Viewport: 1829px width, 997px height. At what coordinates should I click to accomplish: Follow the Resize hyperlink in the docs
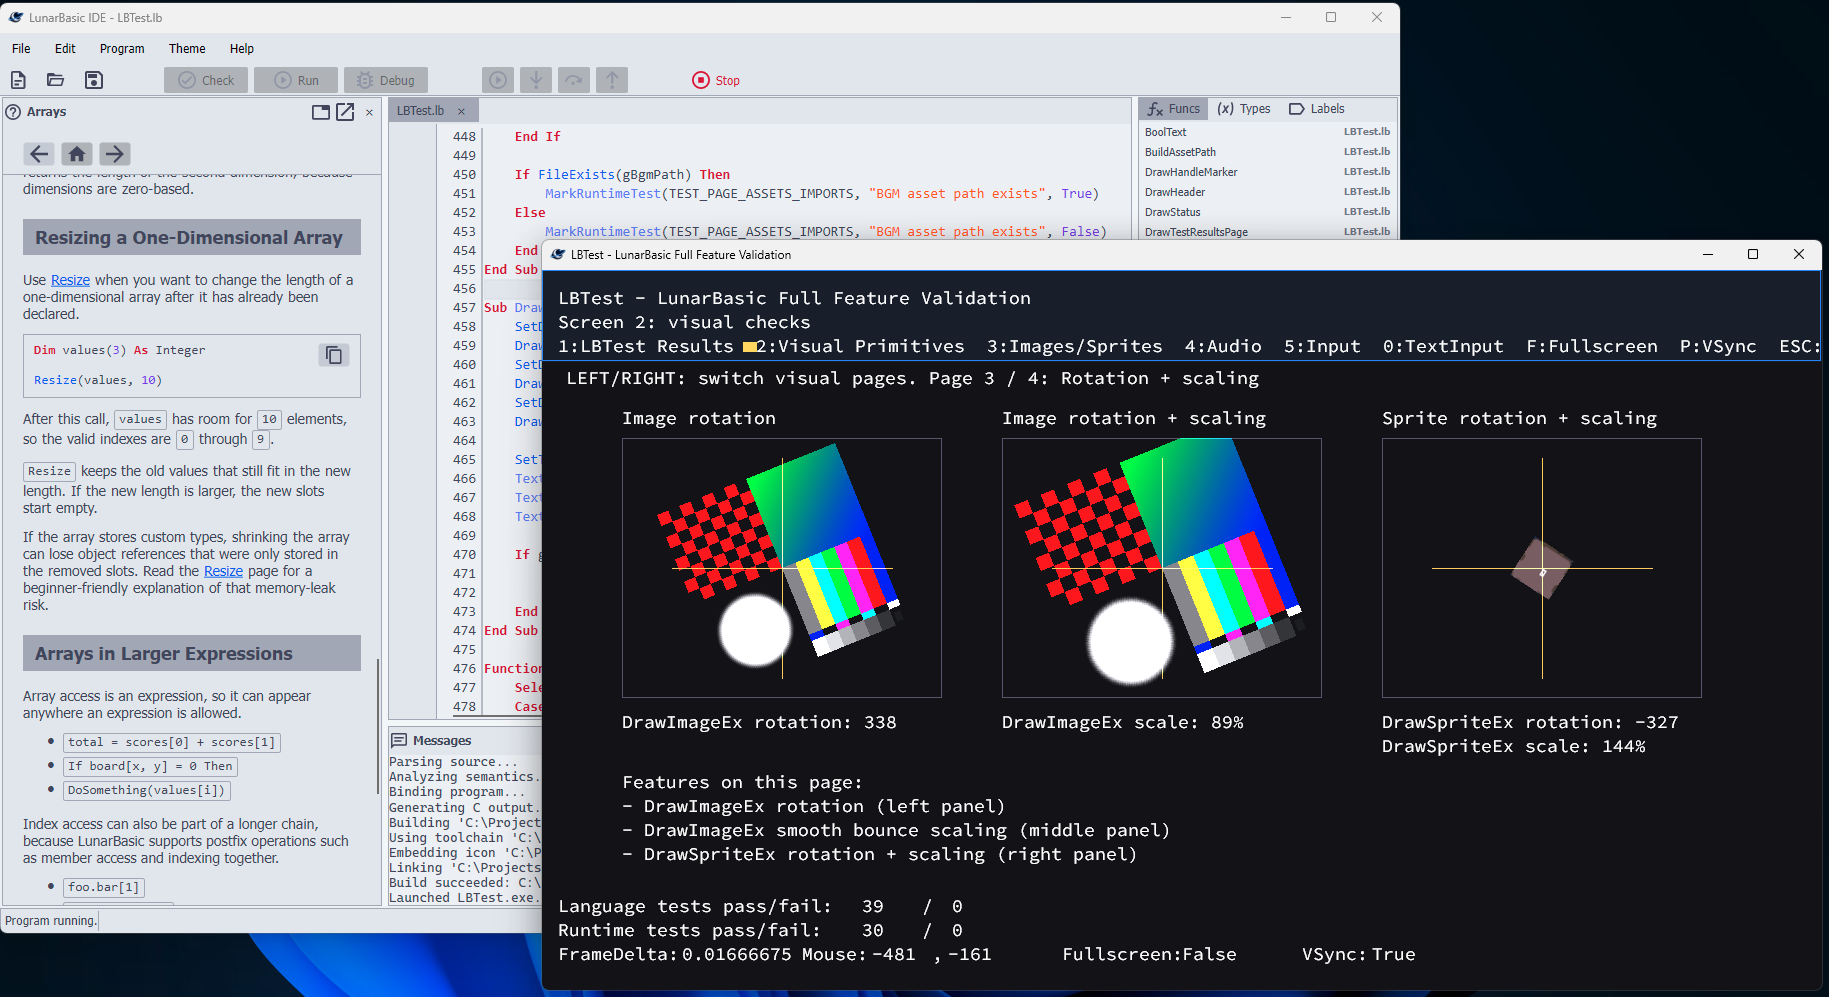tap(70, 279)
